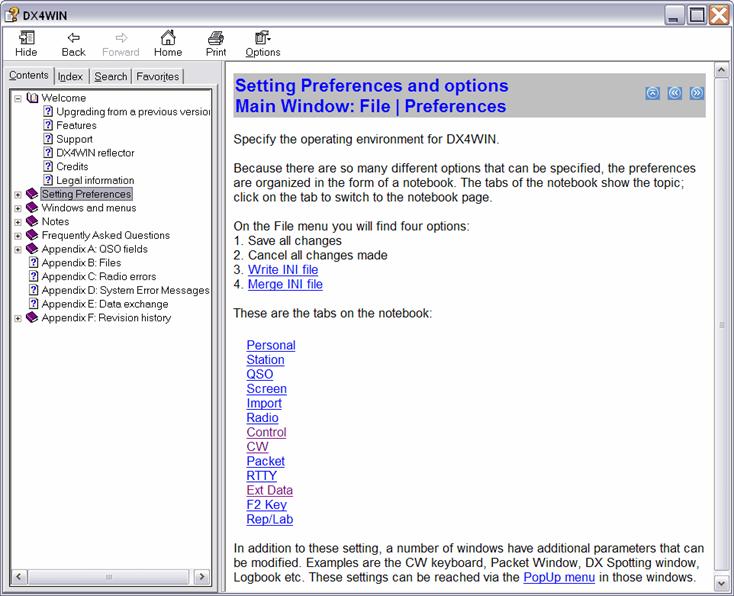Open the visited Control link
Viewport: 734px width, 596px height.
[266, 432]
